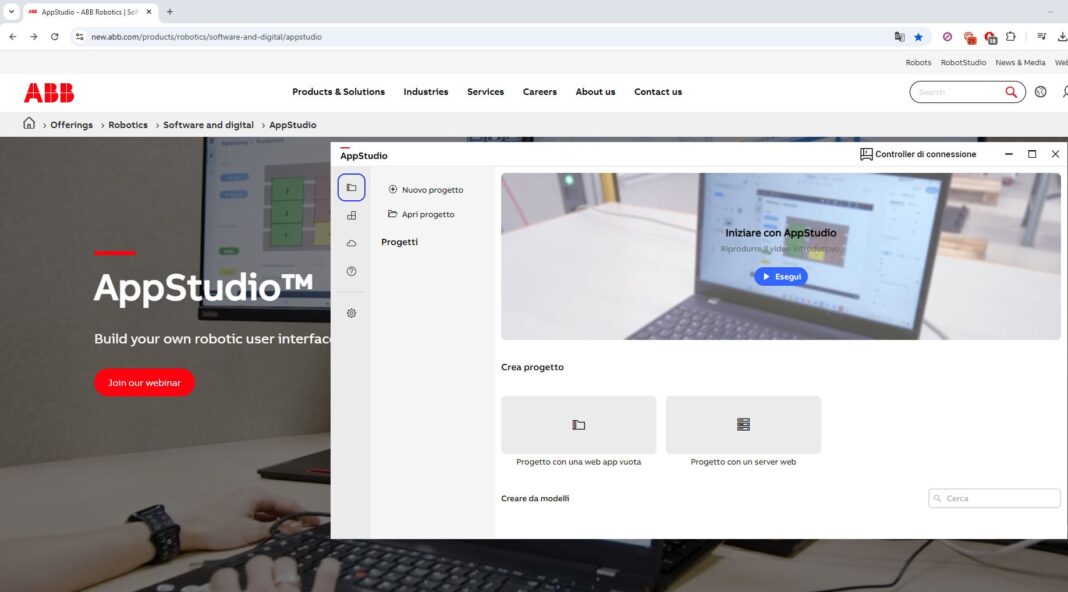The width and height of the screenshot is (1068, 592).
Task: Click the Cerca search field for templates
Action: coord(994,498)
